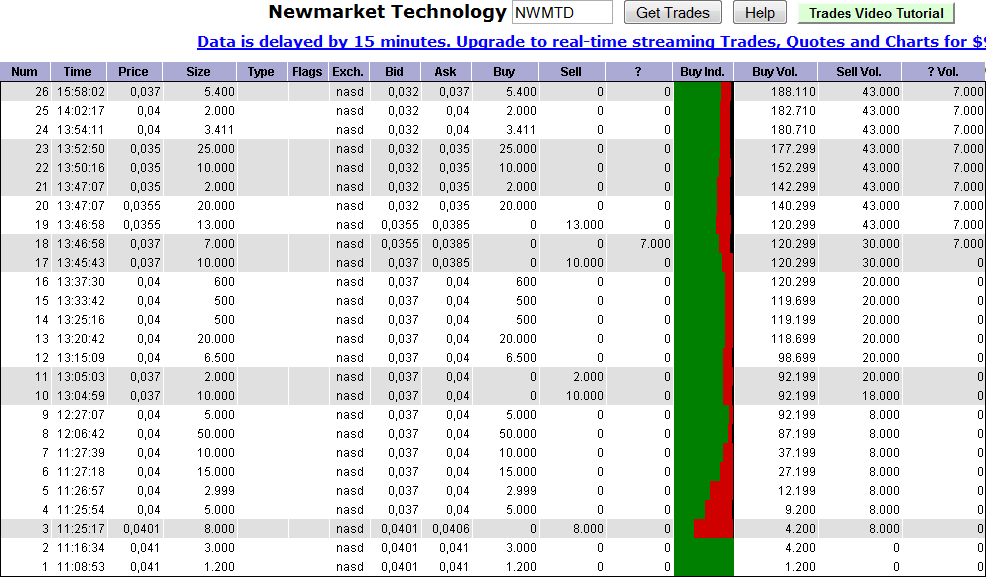Select the Type column header
Viewport: 986px width, 577px height.
[261, 72]
